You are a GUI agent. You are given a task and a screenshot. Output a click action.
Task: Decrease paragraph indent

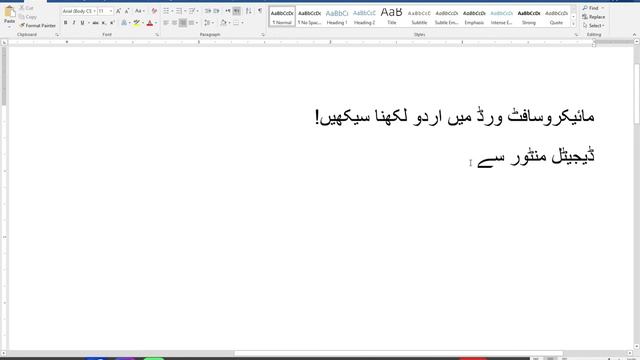(x=208, y=11)
